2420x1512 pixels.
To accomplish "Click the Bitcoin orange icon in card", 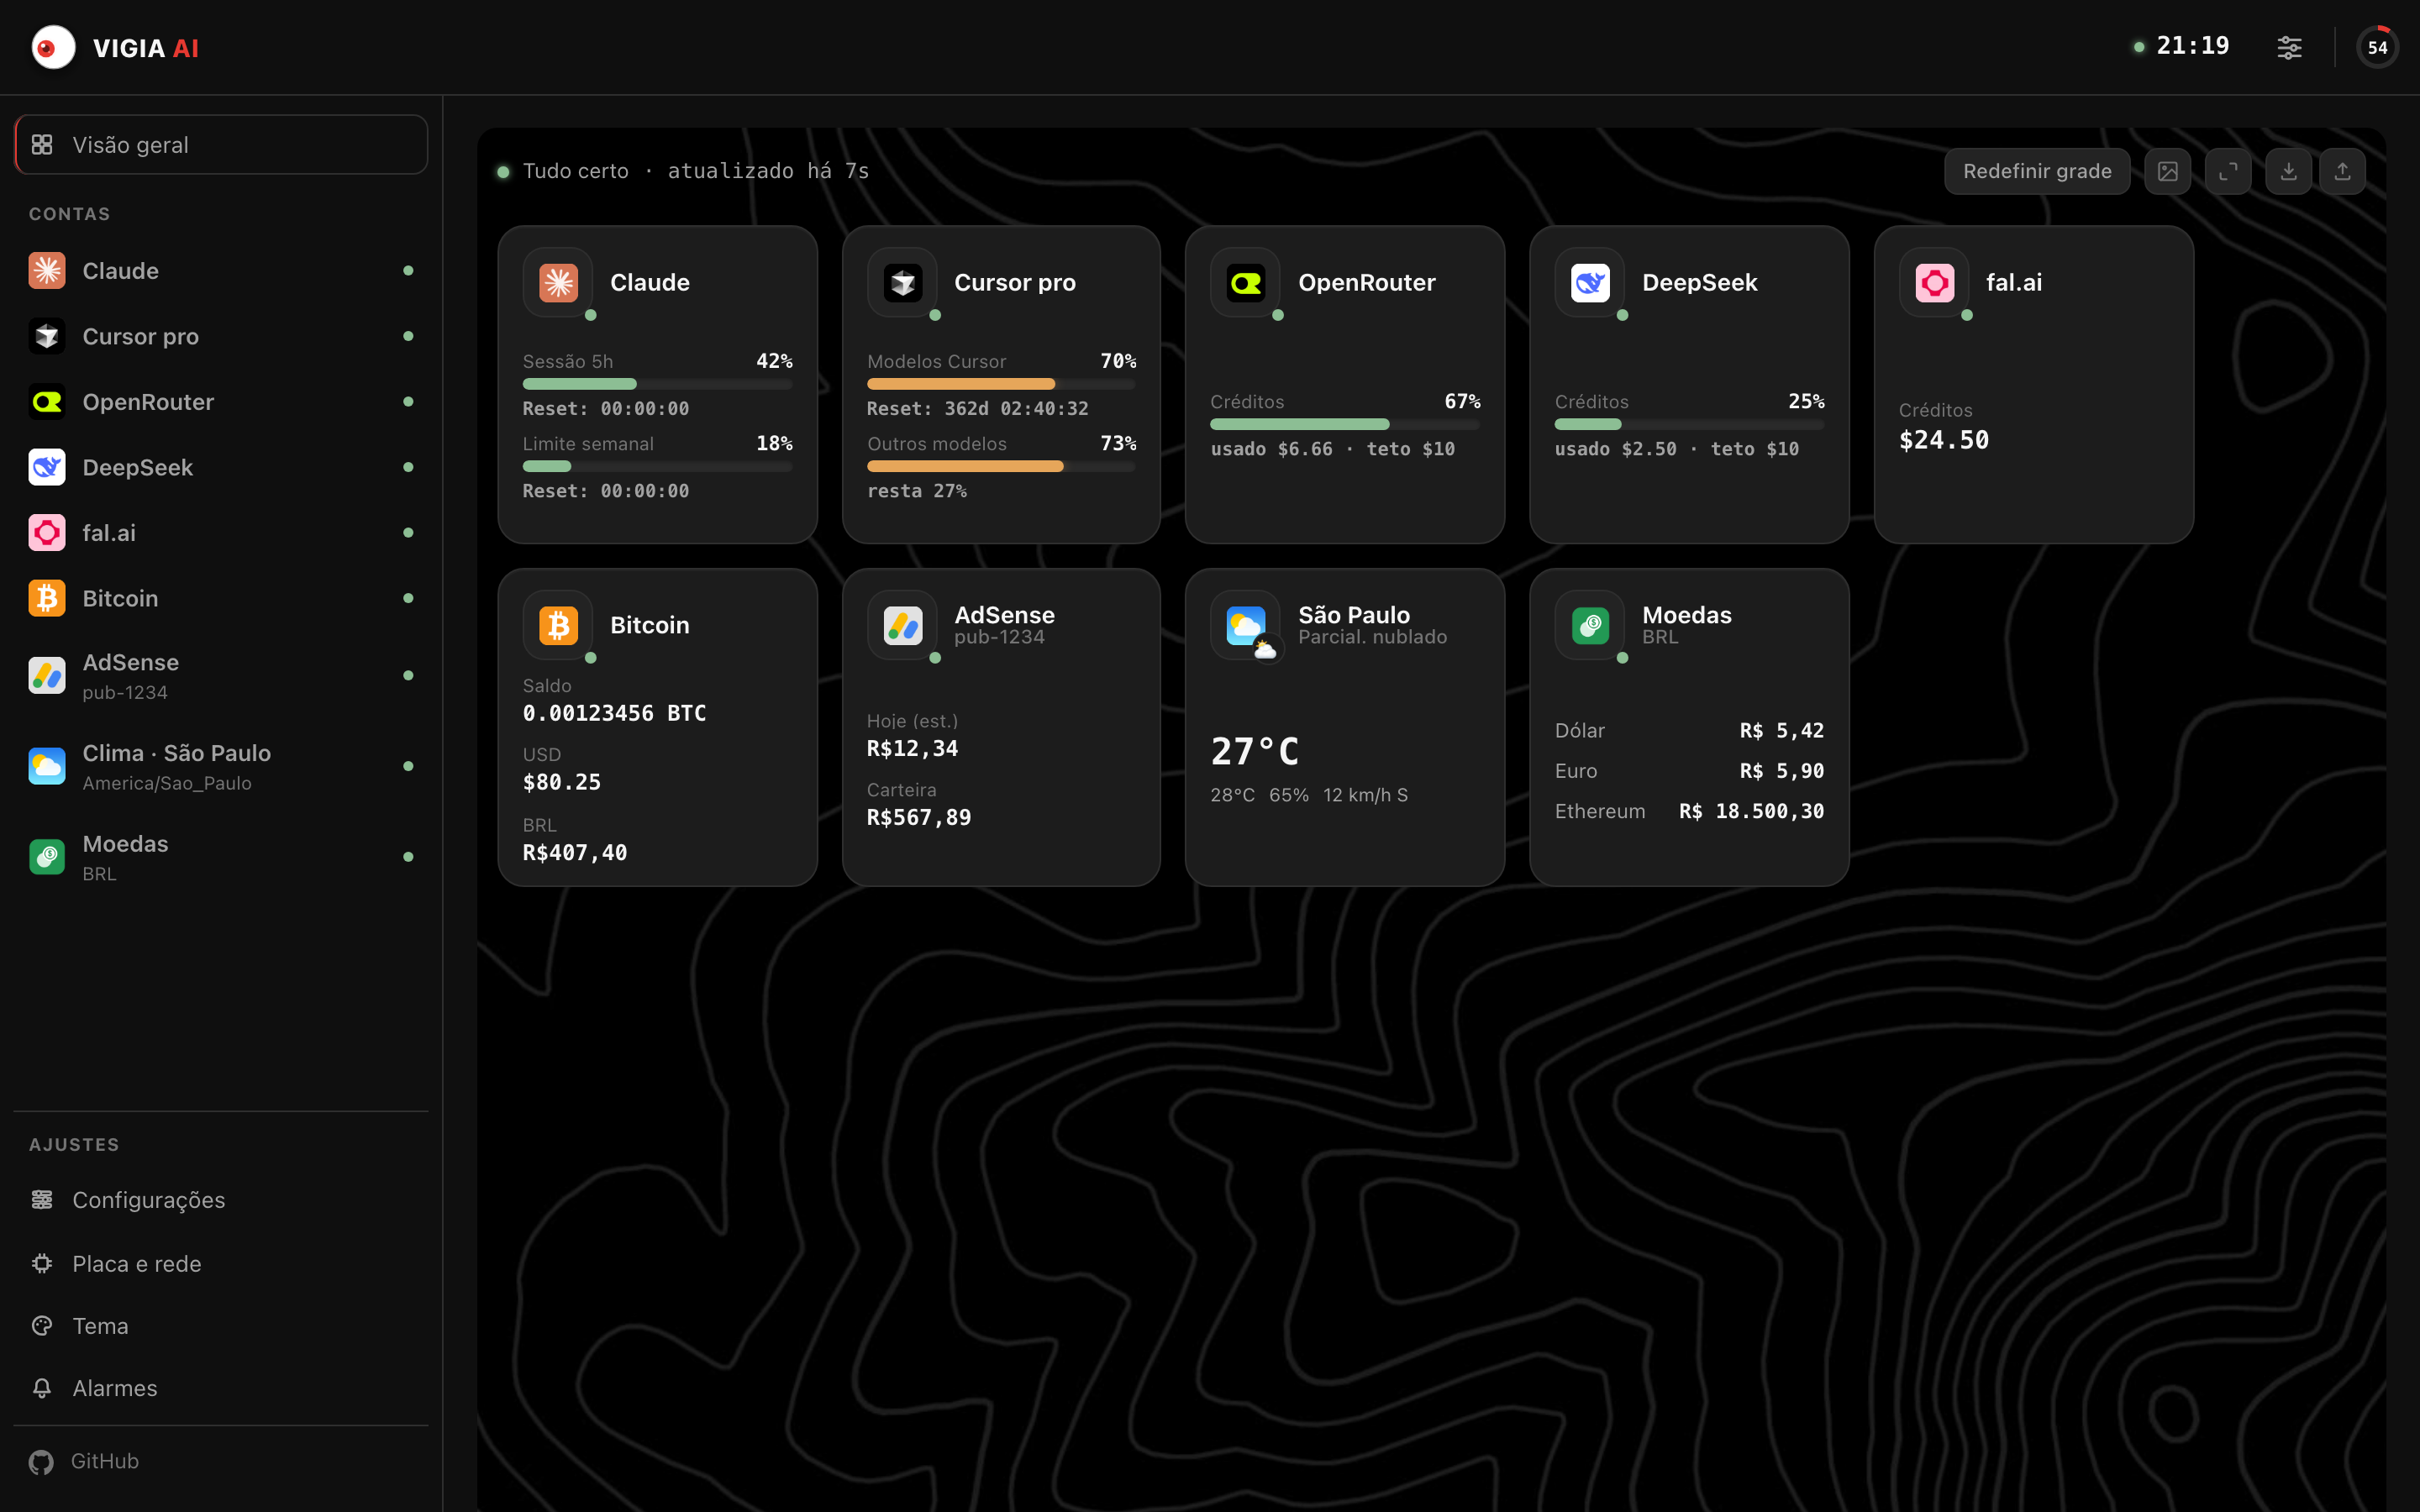I will [558, 625].
